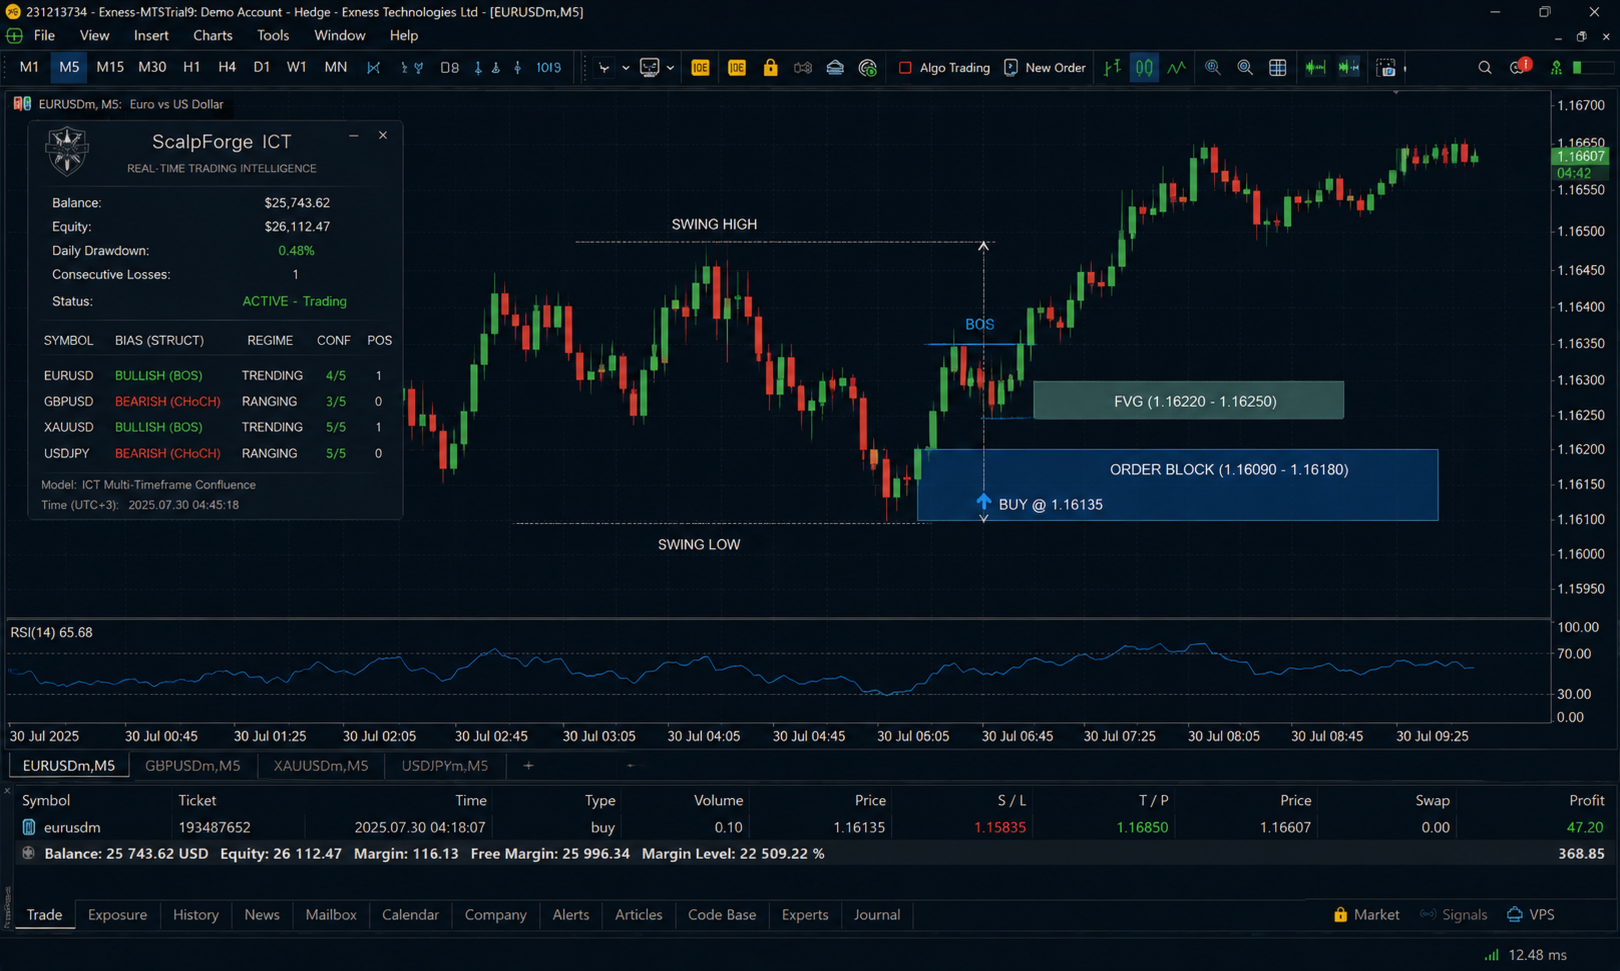1620x971 pixels.
Task: Expand the templates dropdown arrow
Action: click(x=670, y=68)
